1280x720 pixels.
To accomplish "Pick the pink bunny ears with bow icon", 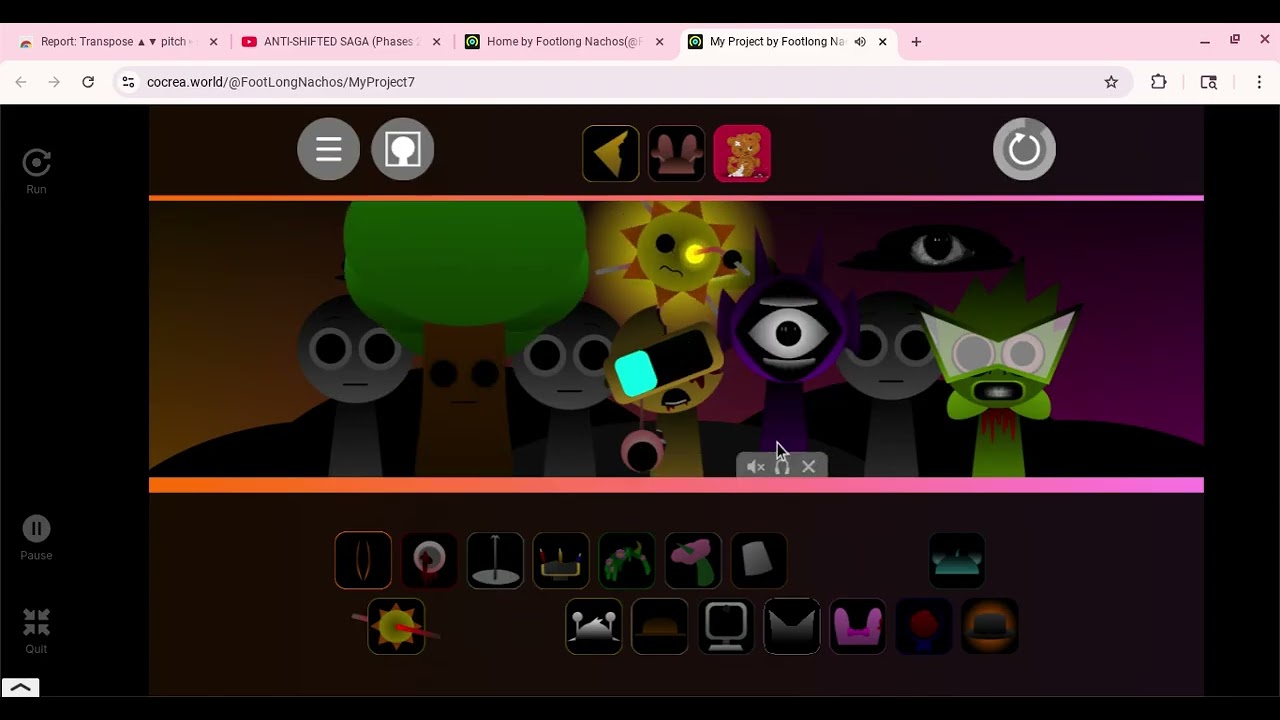I will (x=858, y=626).
